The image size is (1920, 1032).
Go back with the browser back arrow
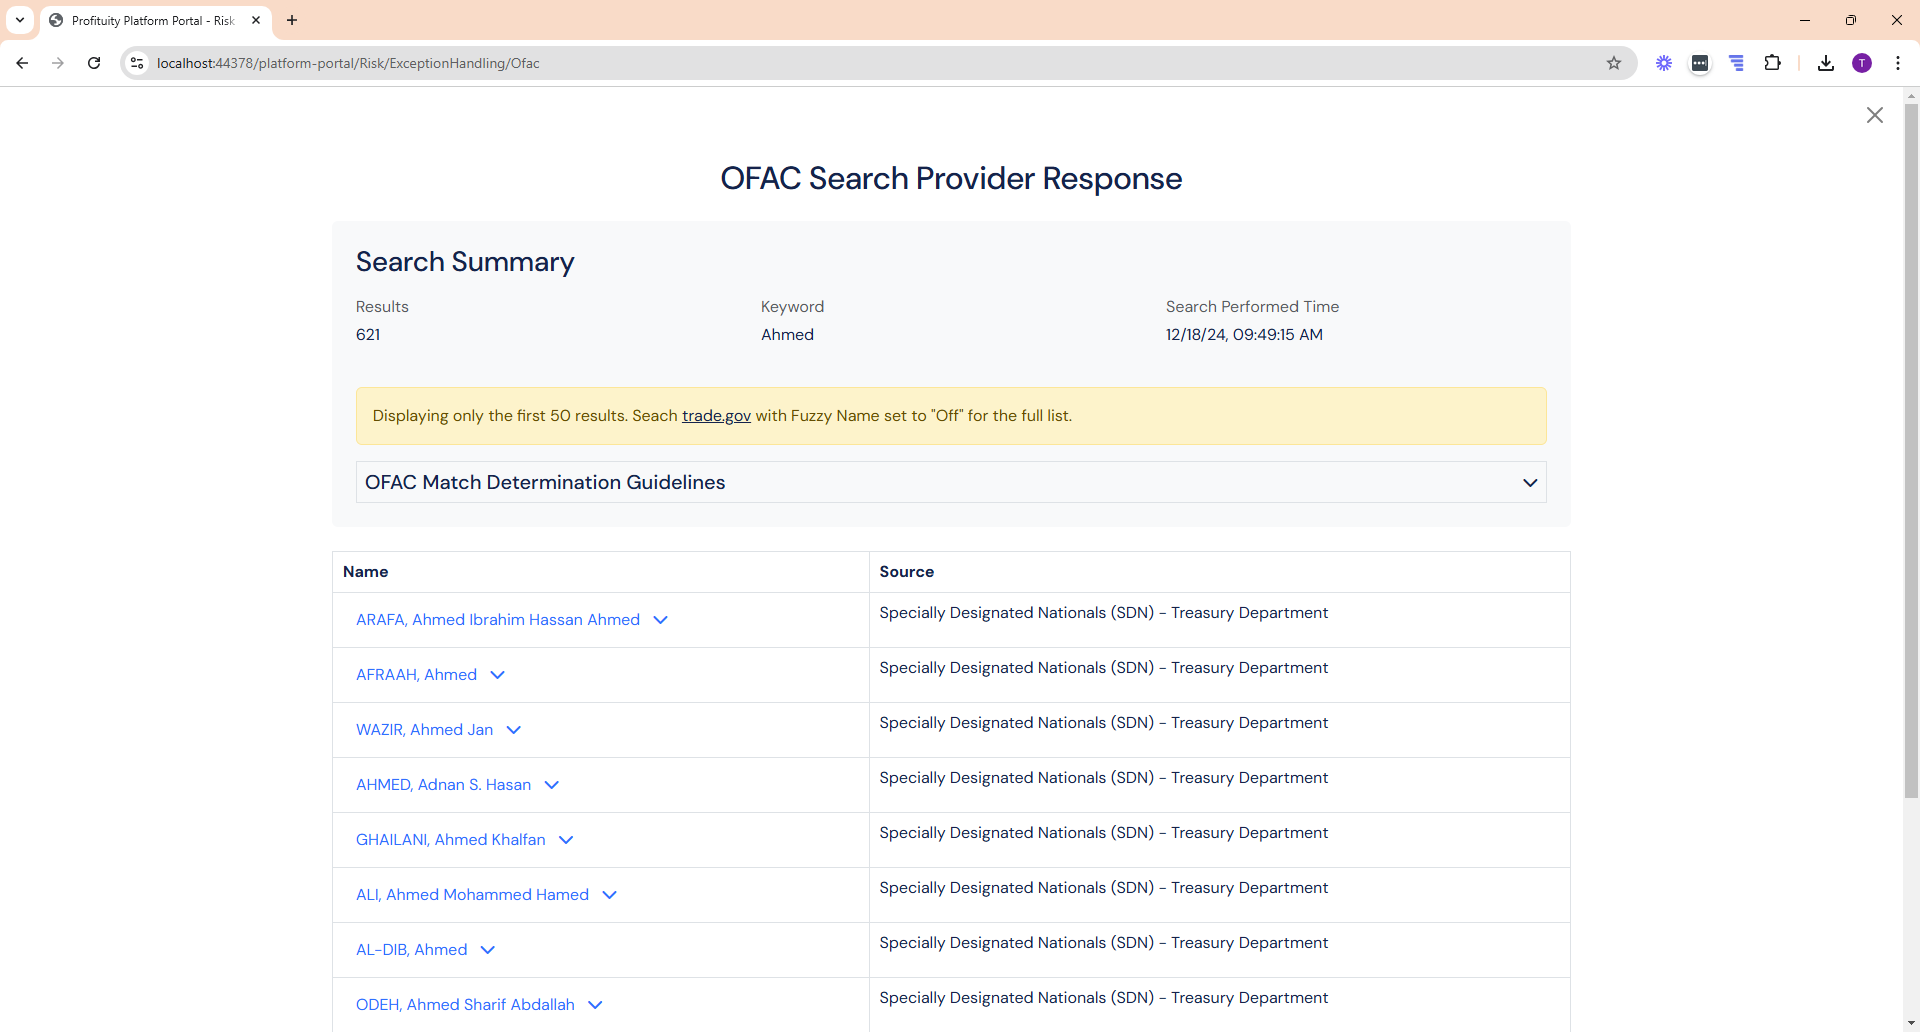[x=22, y=63]
